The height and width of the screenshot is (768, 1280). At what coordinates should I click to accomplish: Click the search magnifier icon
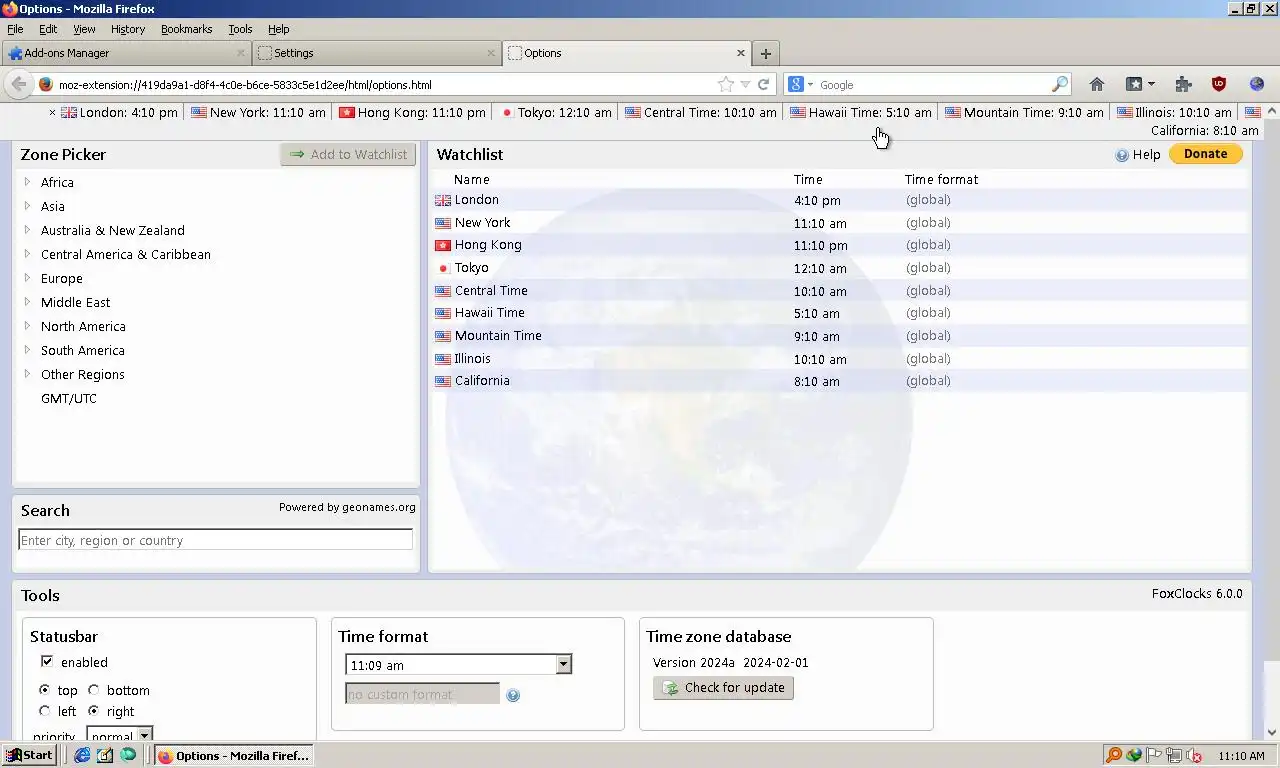click(x=1060, y=85)
